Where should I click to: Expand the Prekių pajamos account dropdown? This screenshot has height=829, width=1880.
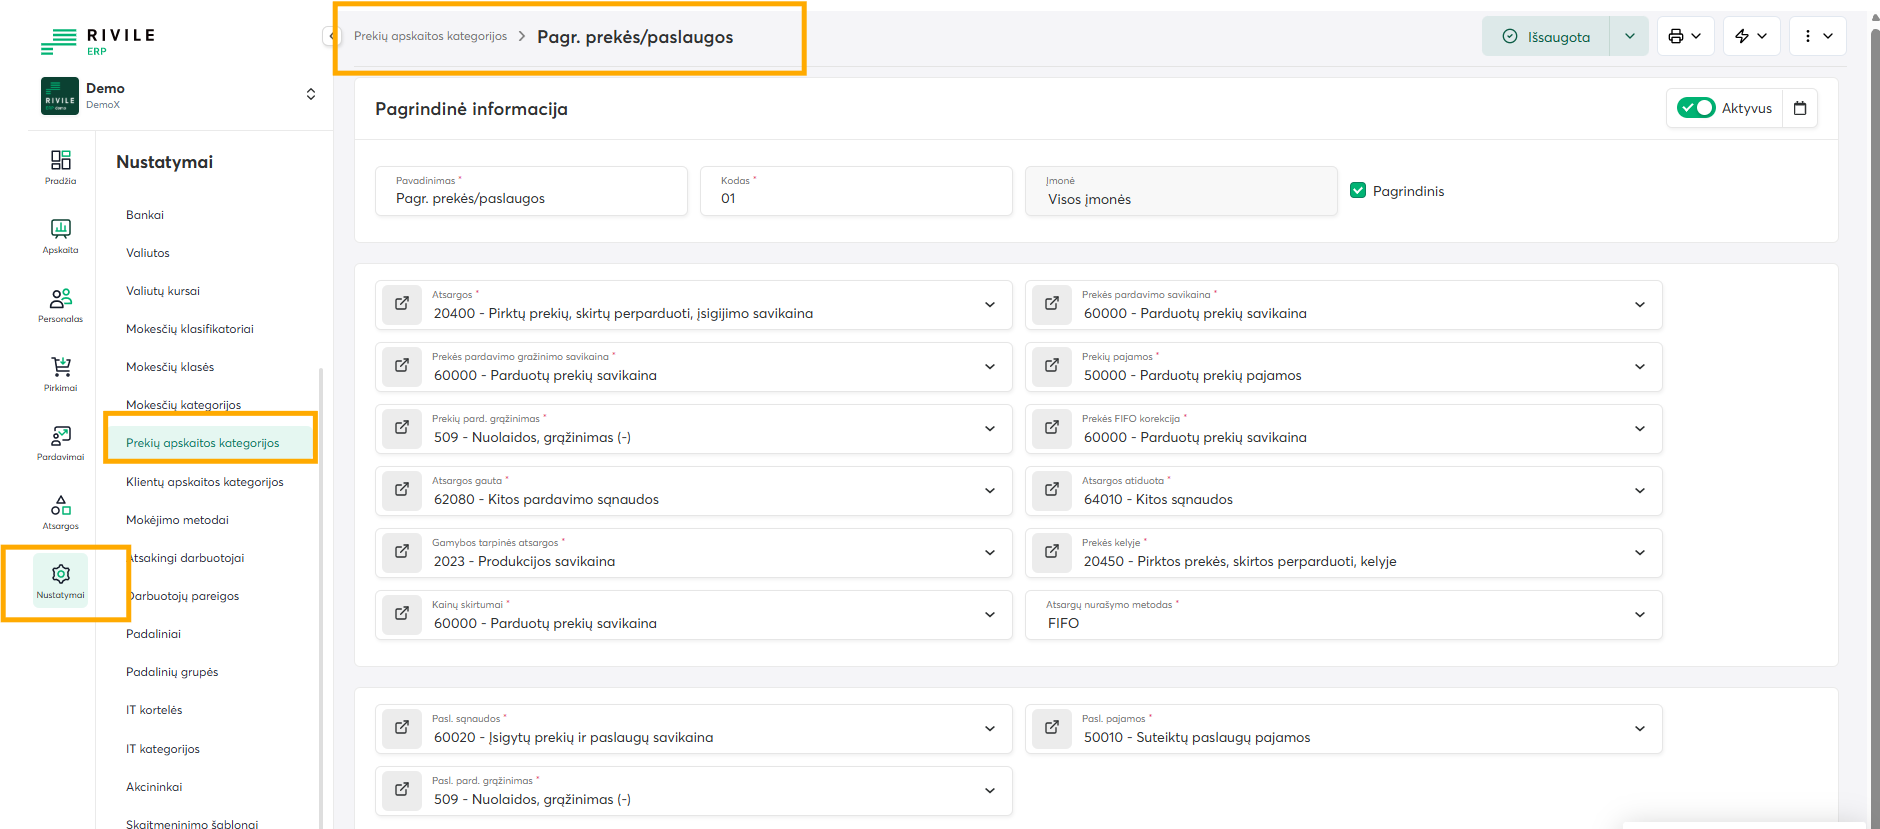tap(1639, 367)
